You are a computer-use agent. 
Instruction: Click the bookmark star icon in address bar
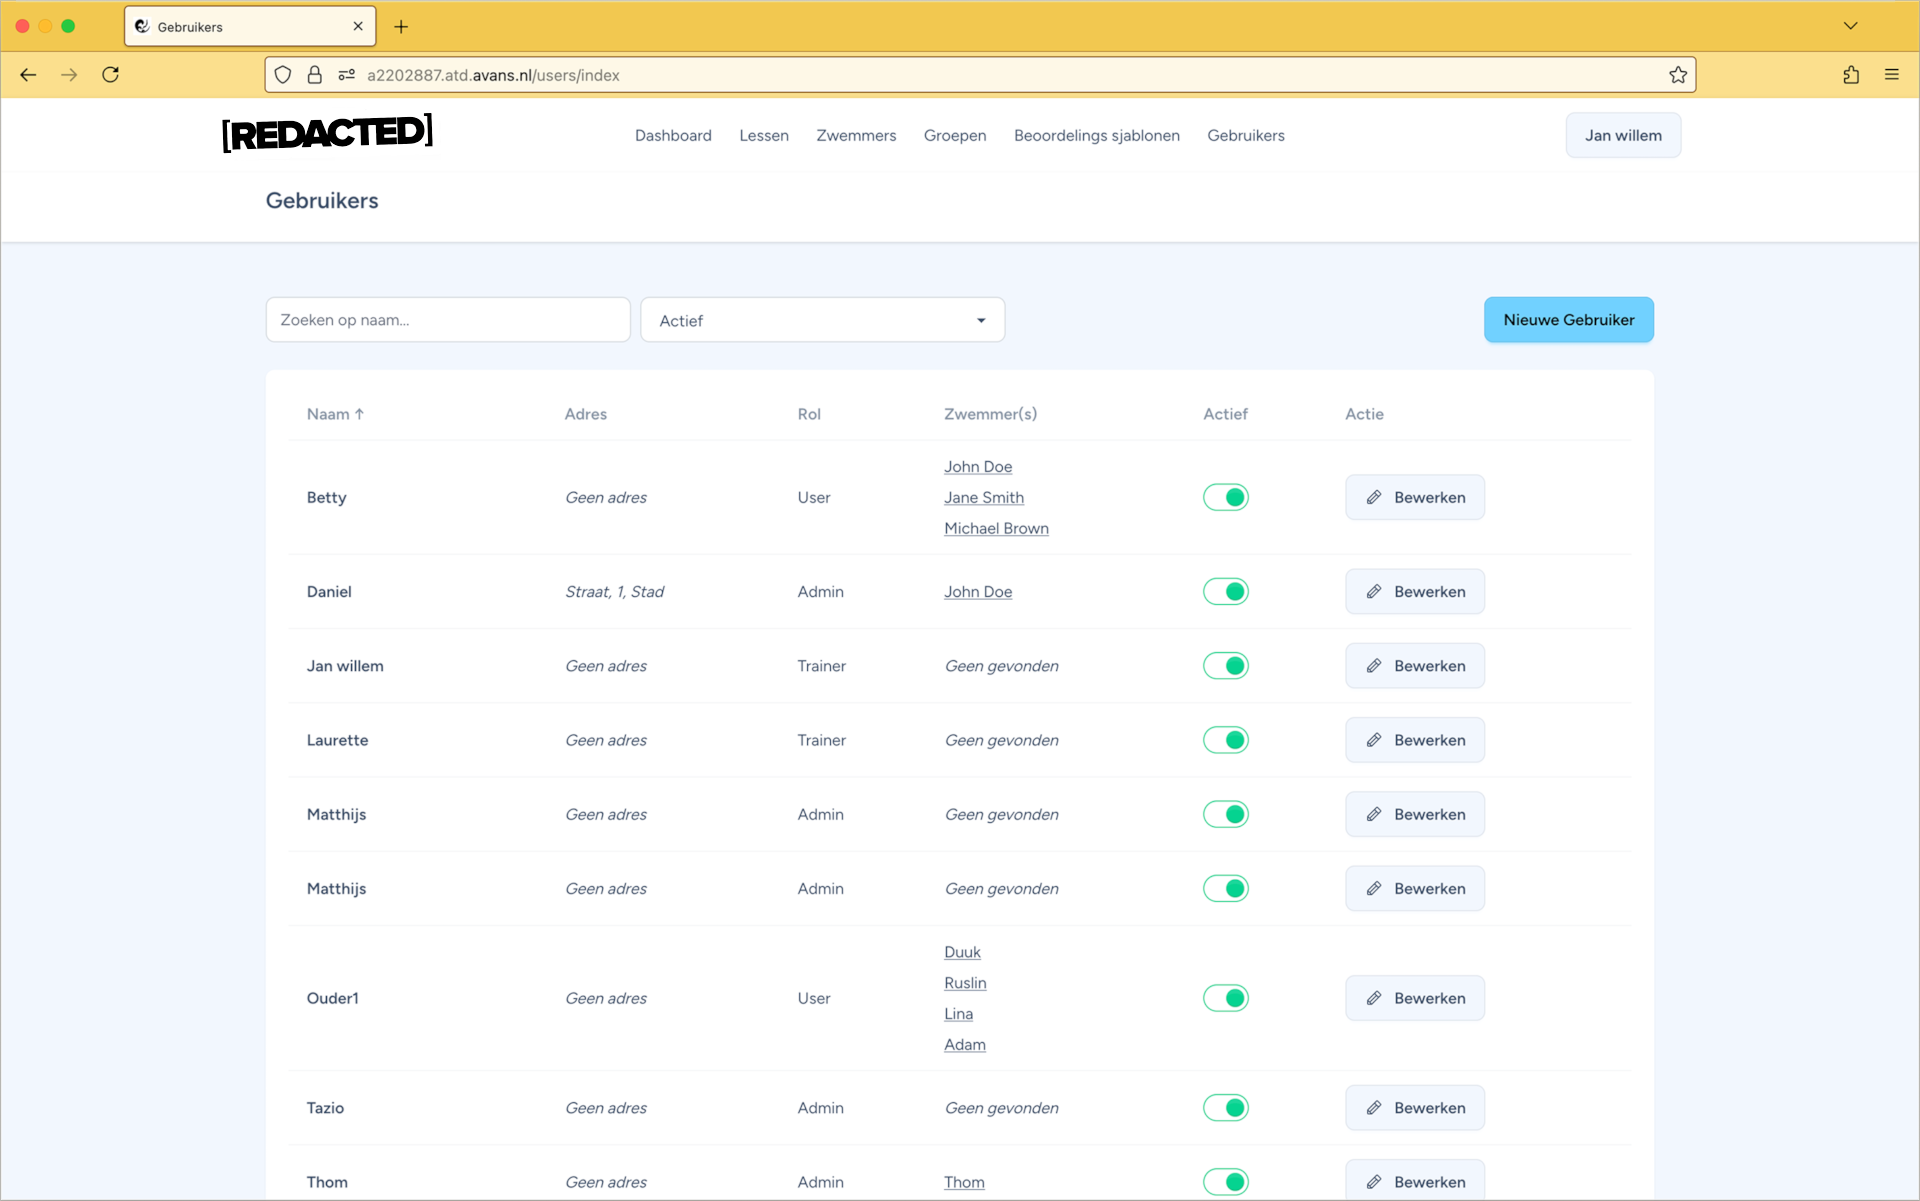point(1678,75)
